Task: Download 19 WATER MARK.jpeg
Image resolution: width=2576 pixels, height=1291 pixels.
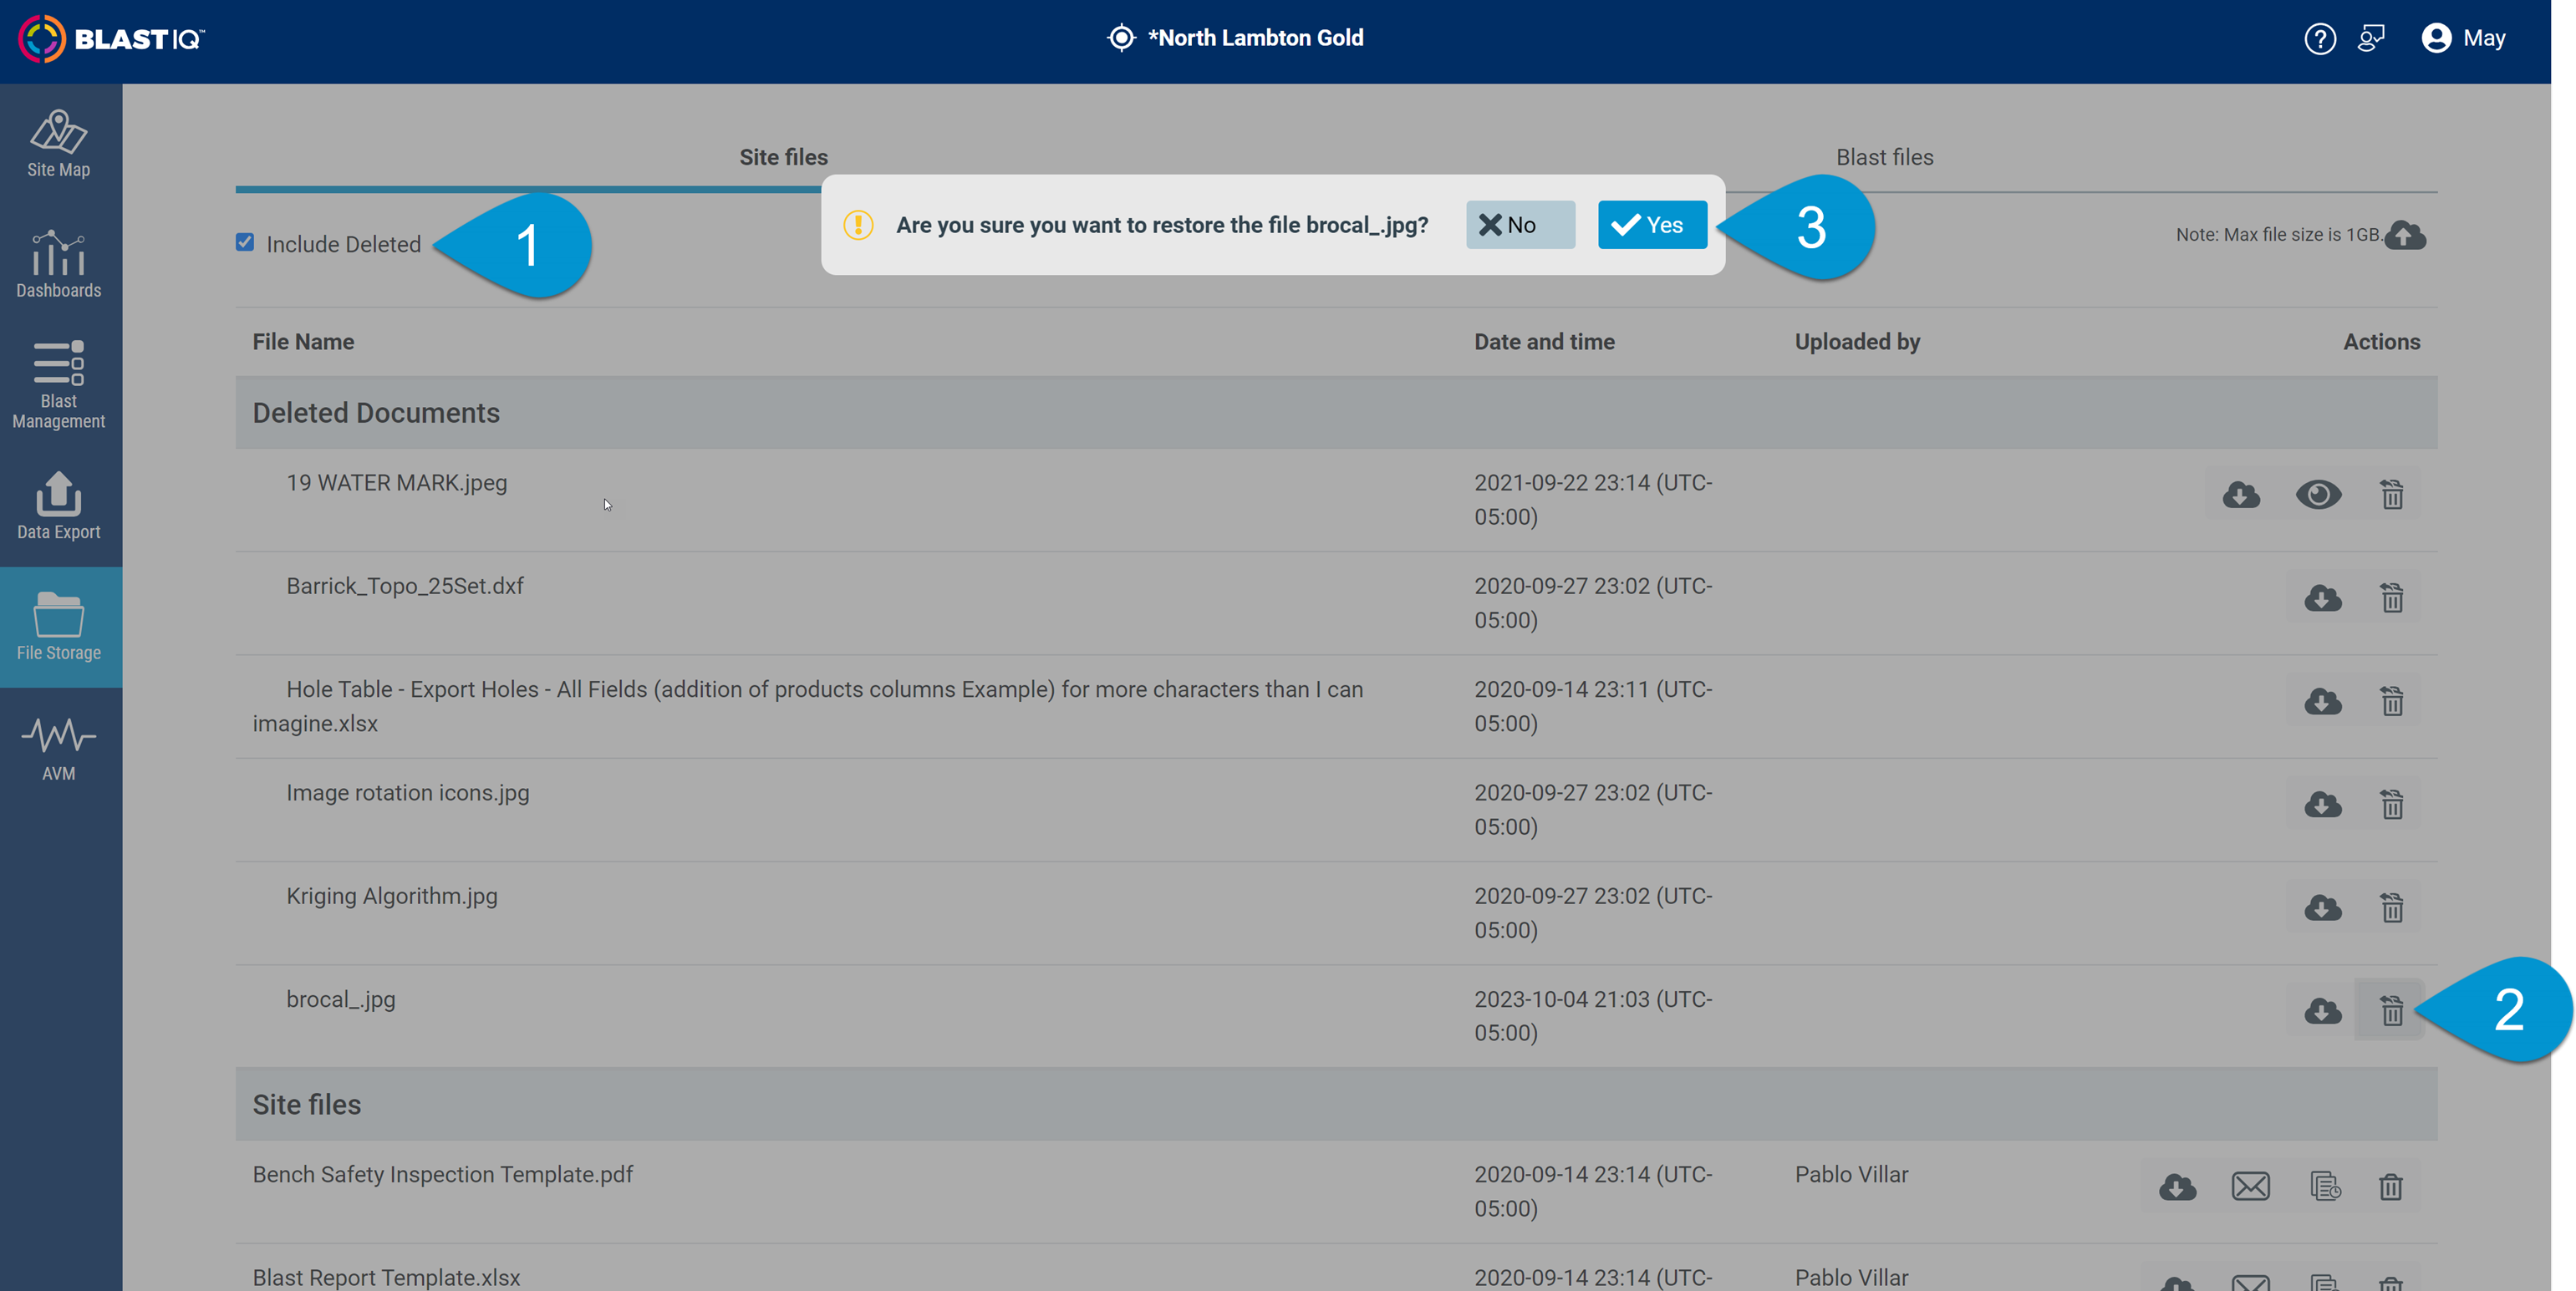Action: click(2241, 494)
